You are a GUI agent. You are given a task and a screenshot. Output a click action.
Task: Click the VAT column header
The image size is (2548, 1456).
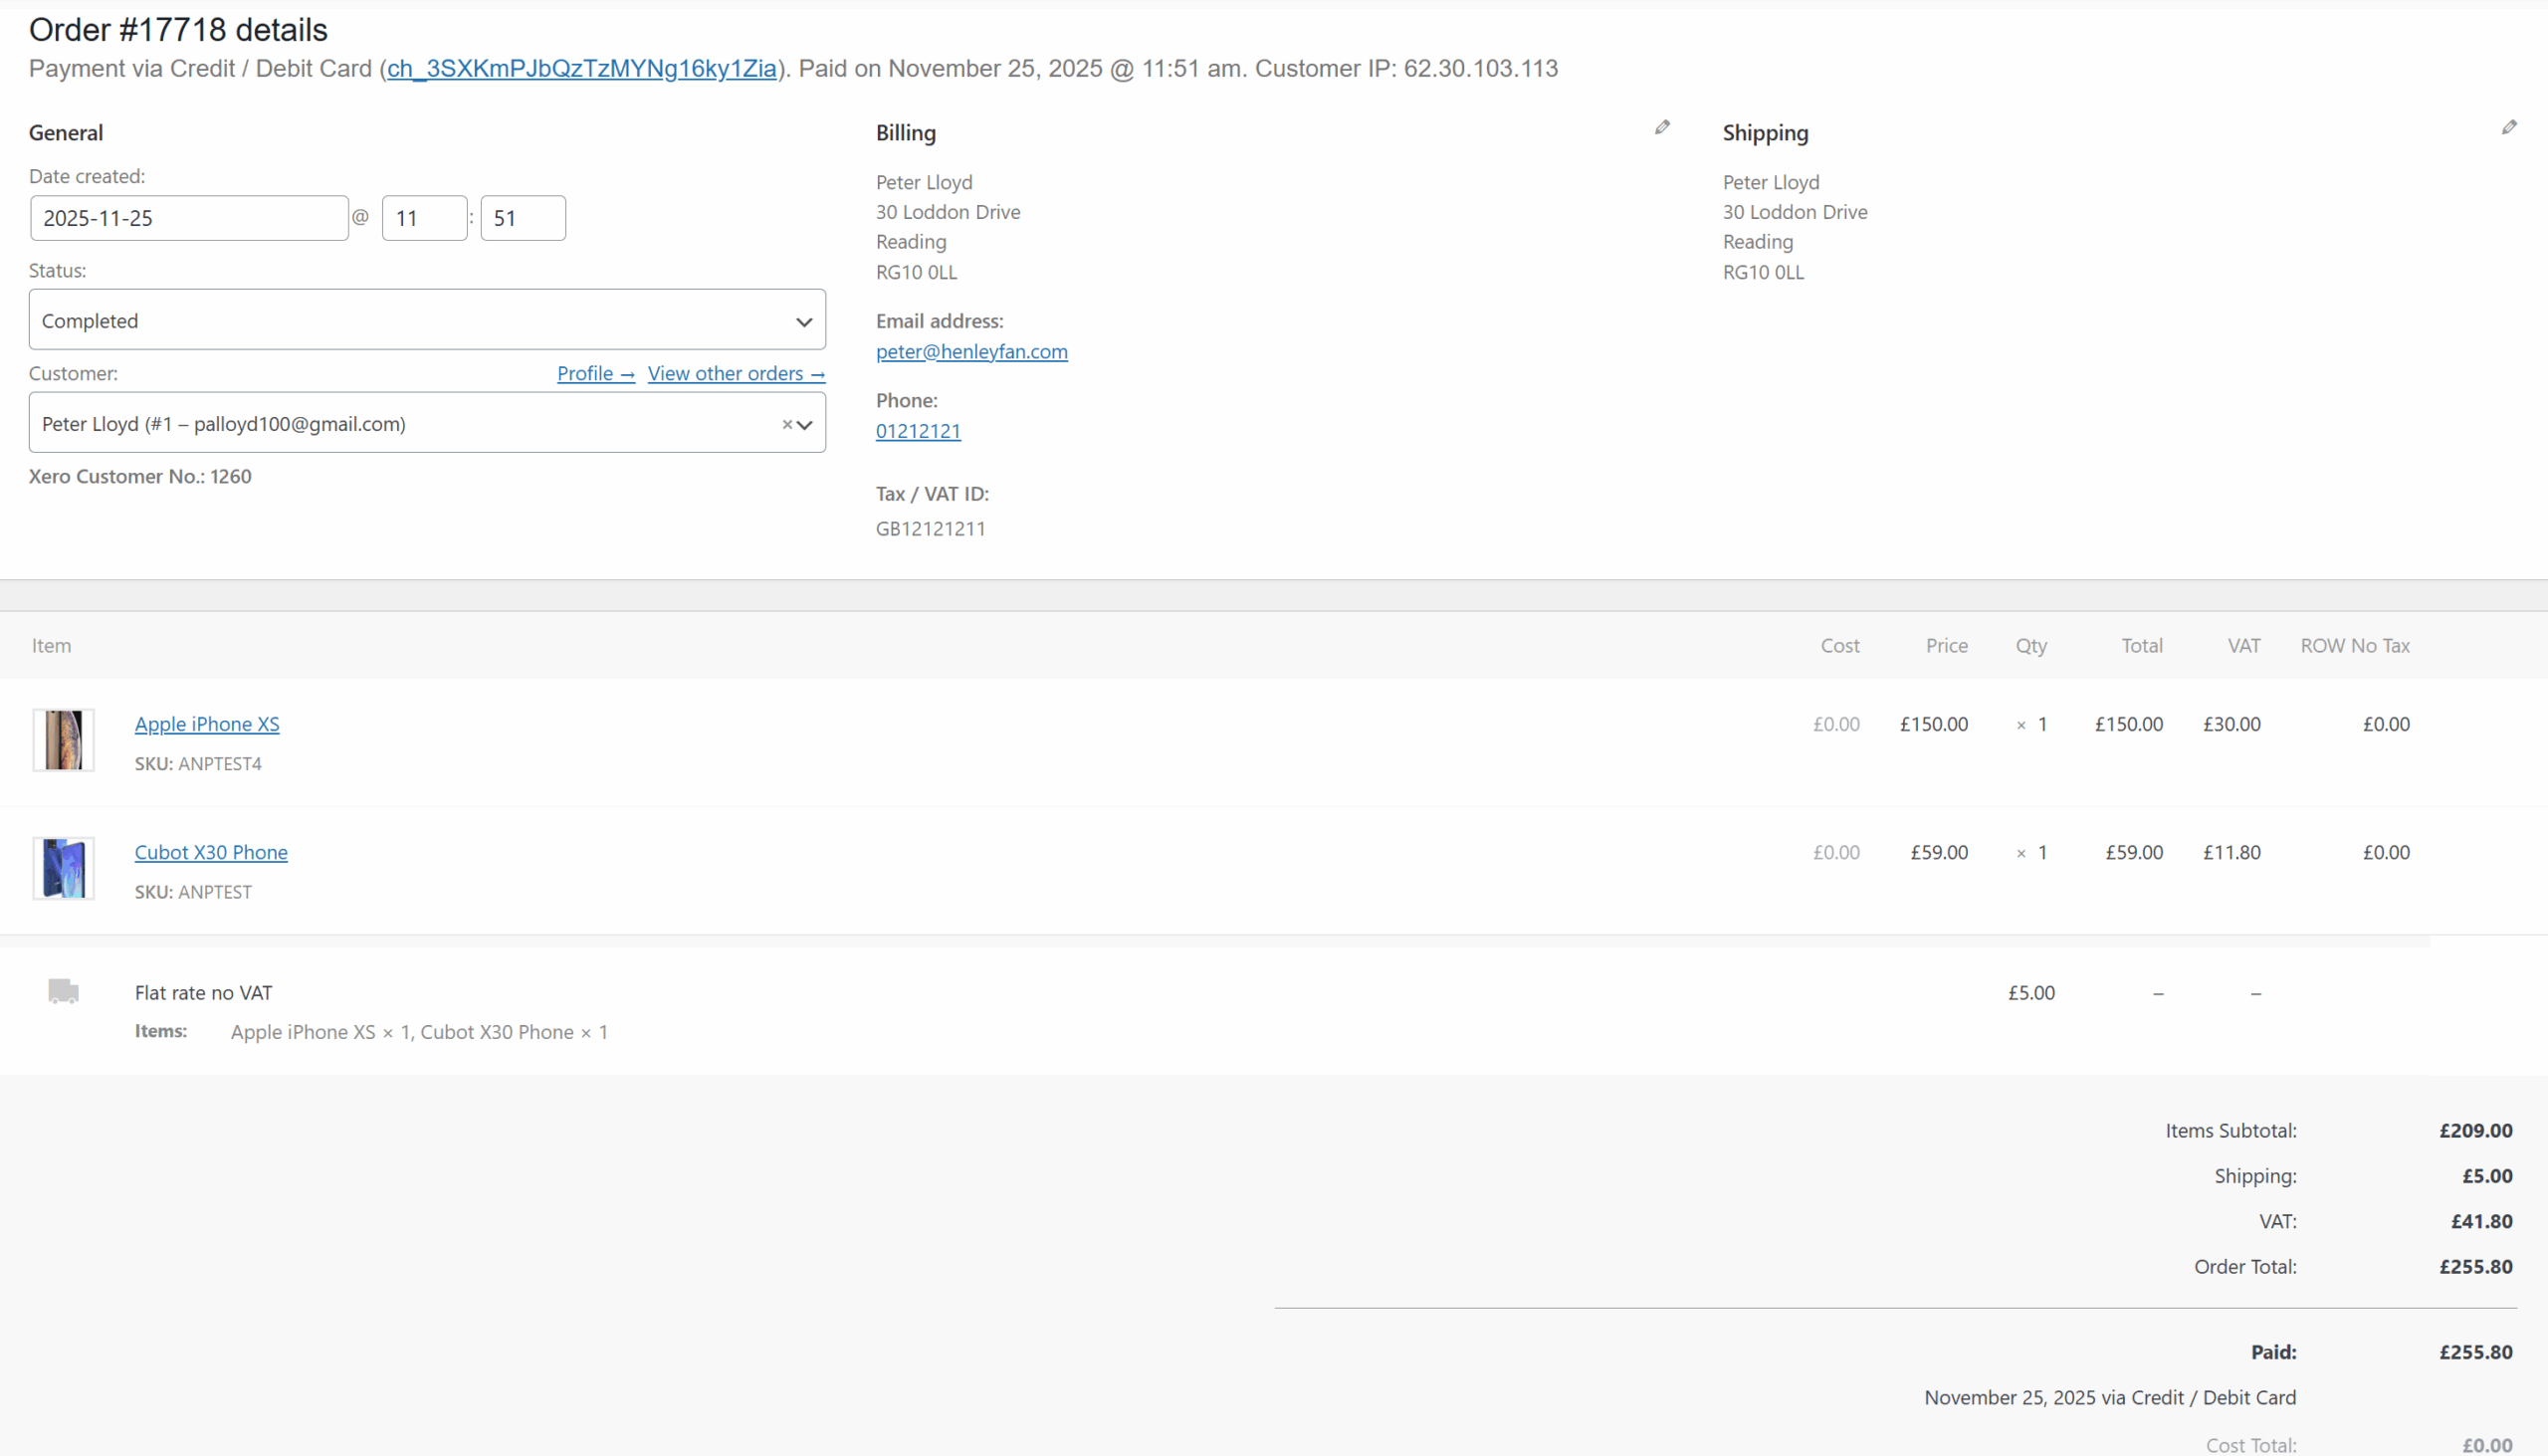point(2243,646)
